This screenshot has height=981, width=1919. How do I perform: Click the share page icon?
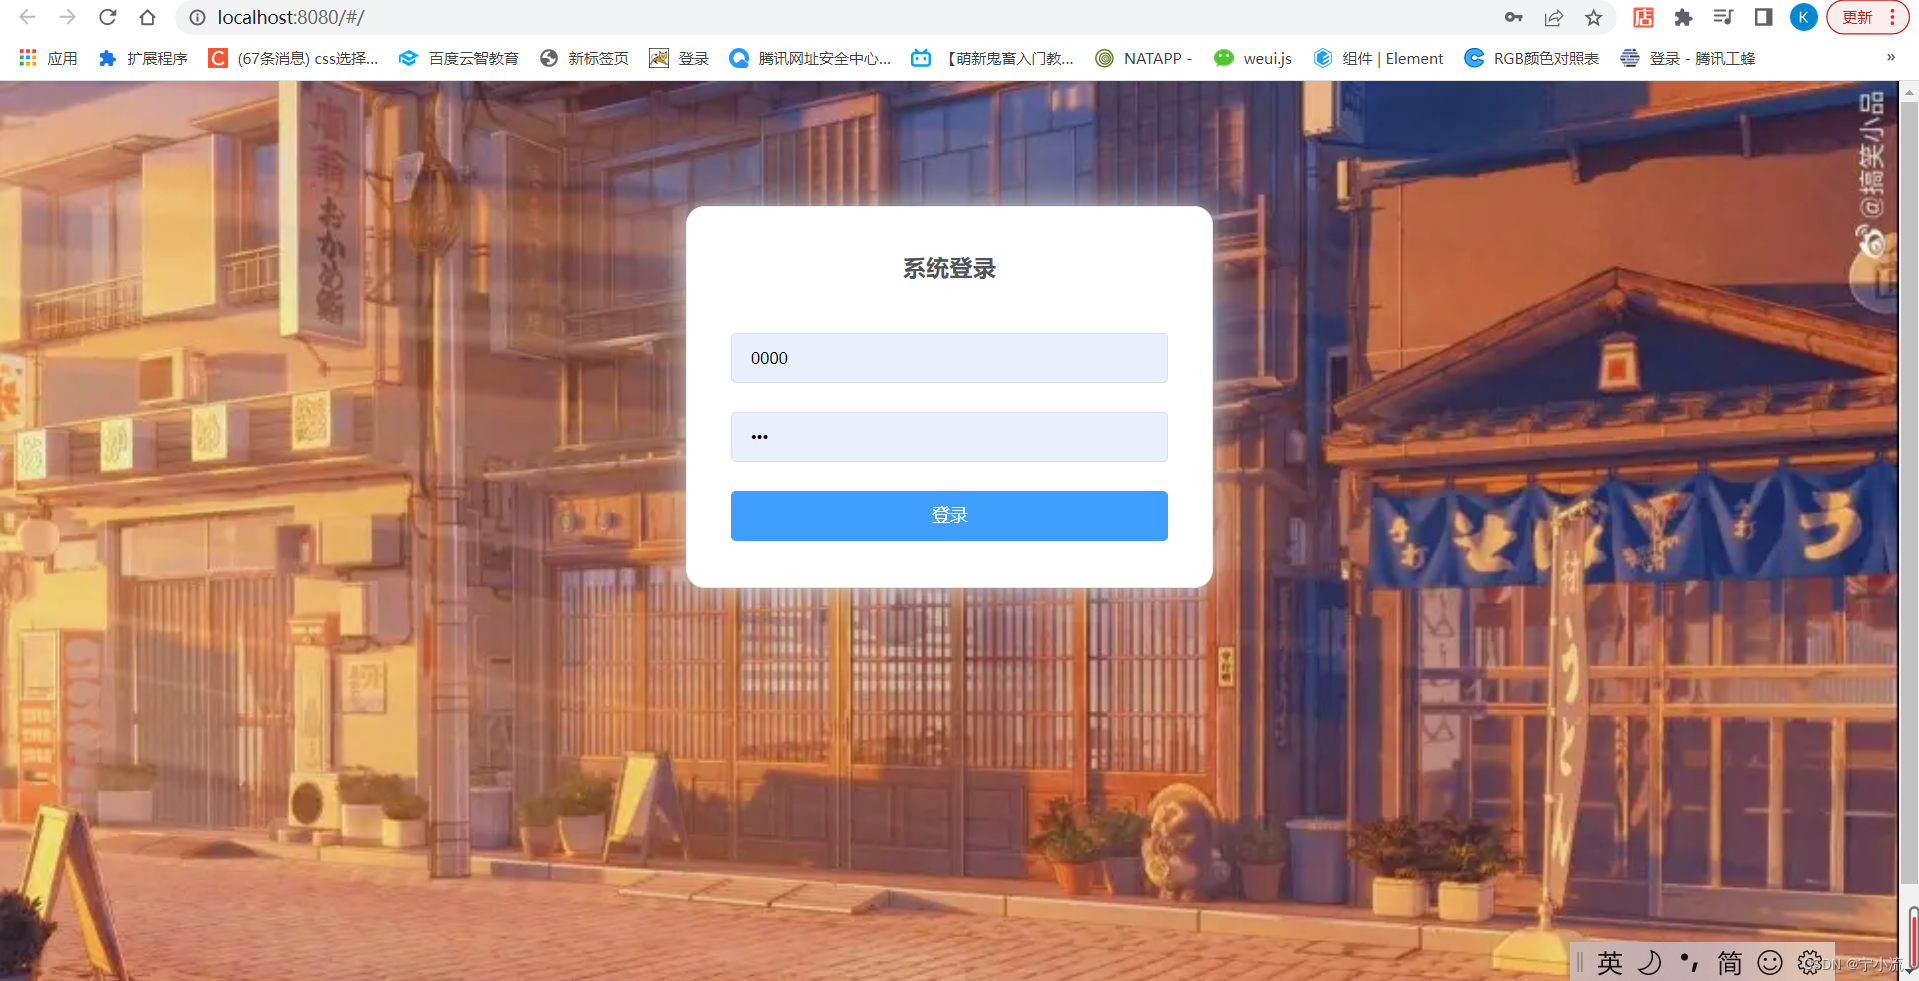coord(1553,17)
